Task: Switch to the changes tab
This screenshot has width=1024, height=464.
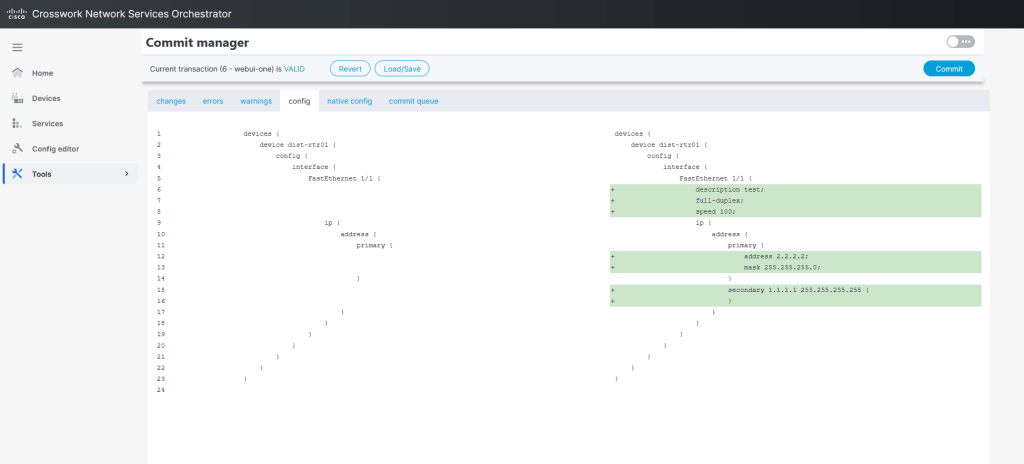Action: click(171, 101)
